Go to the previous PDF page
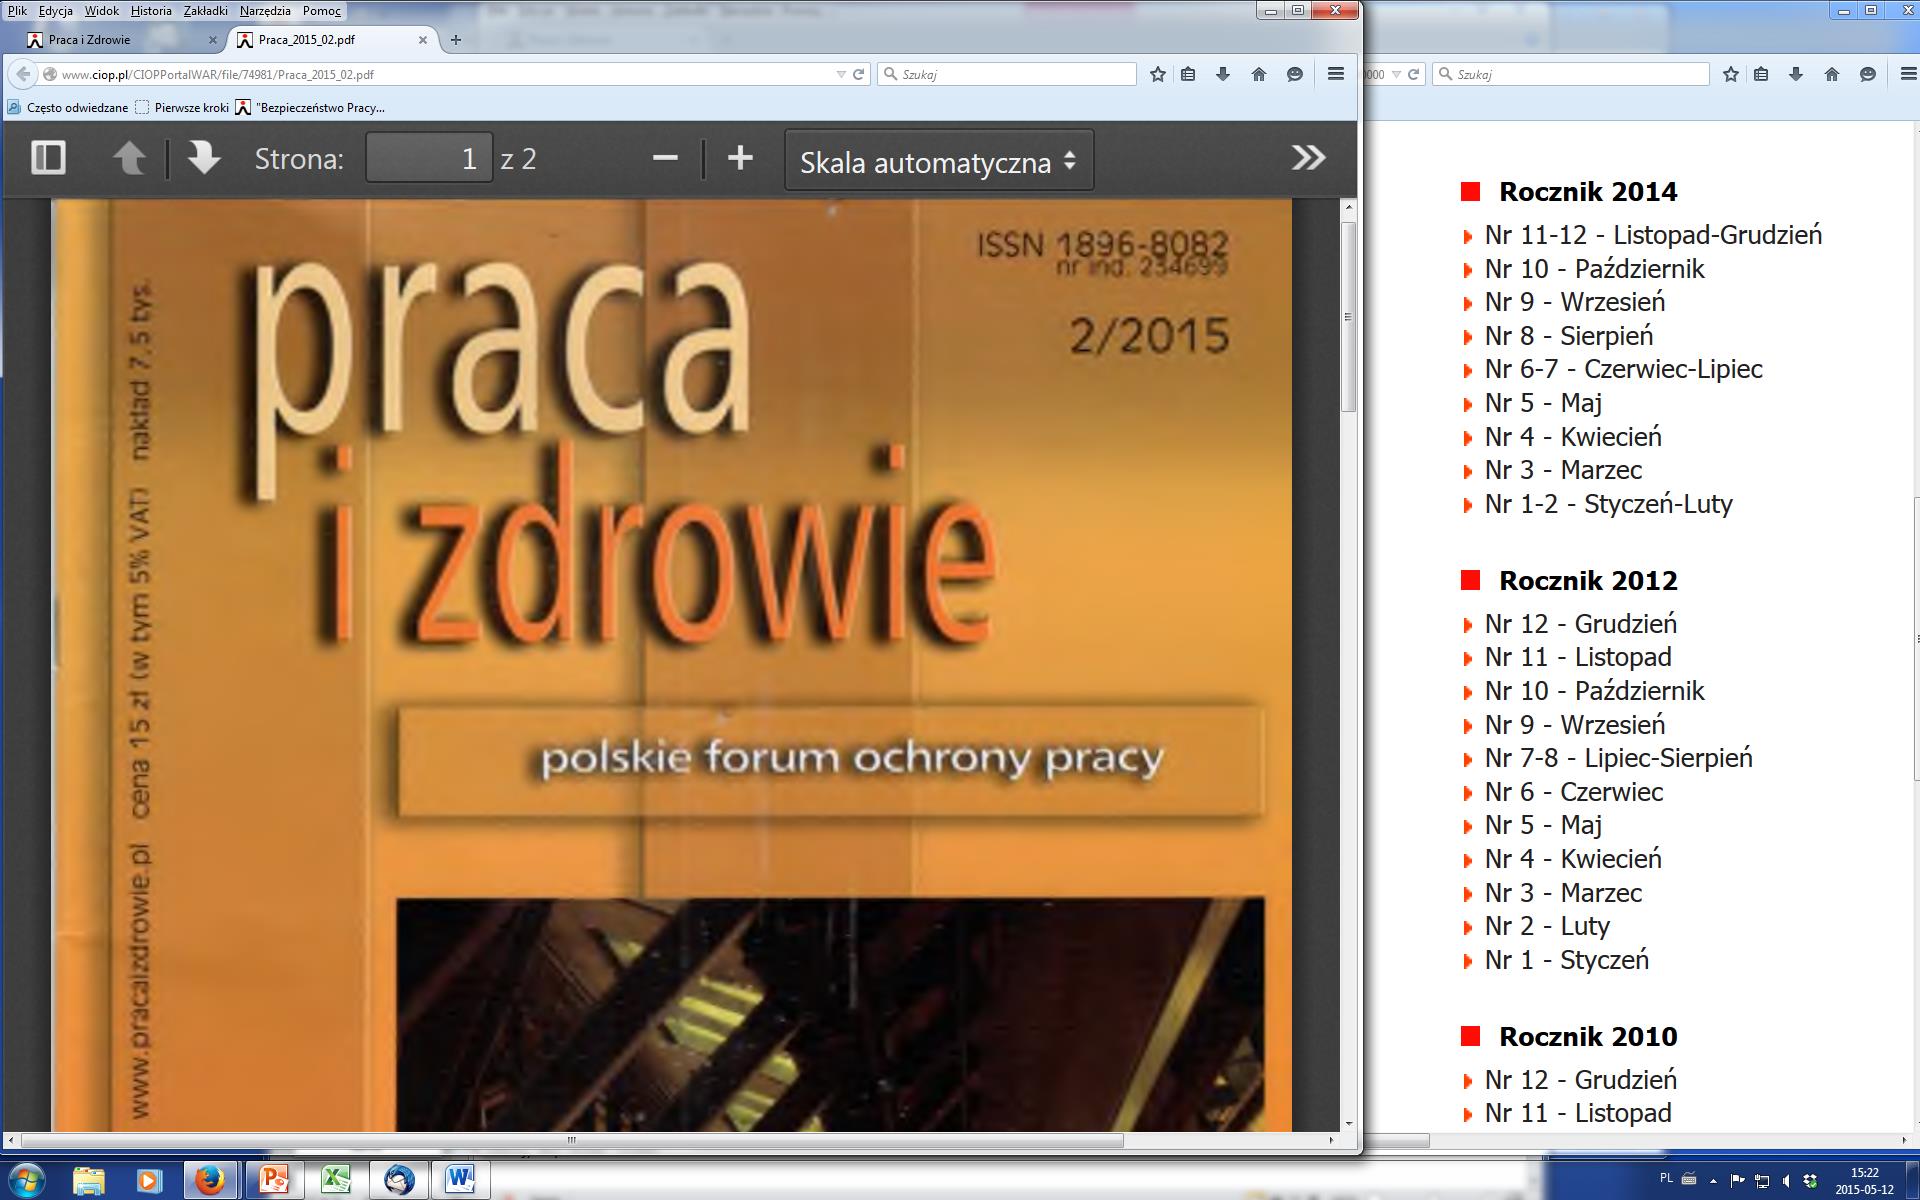This screenshot has width=1920, height=1200. pyautogui.click(x=129, y=158)
